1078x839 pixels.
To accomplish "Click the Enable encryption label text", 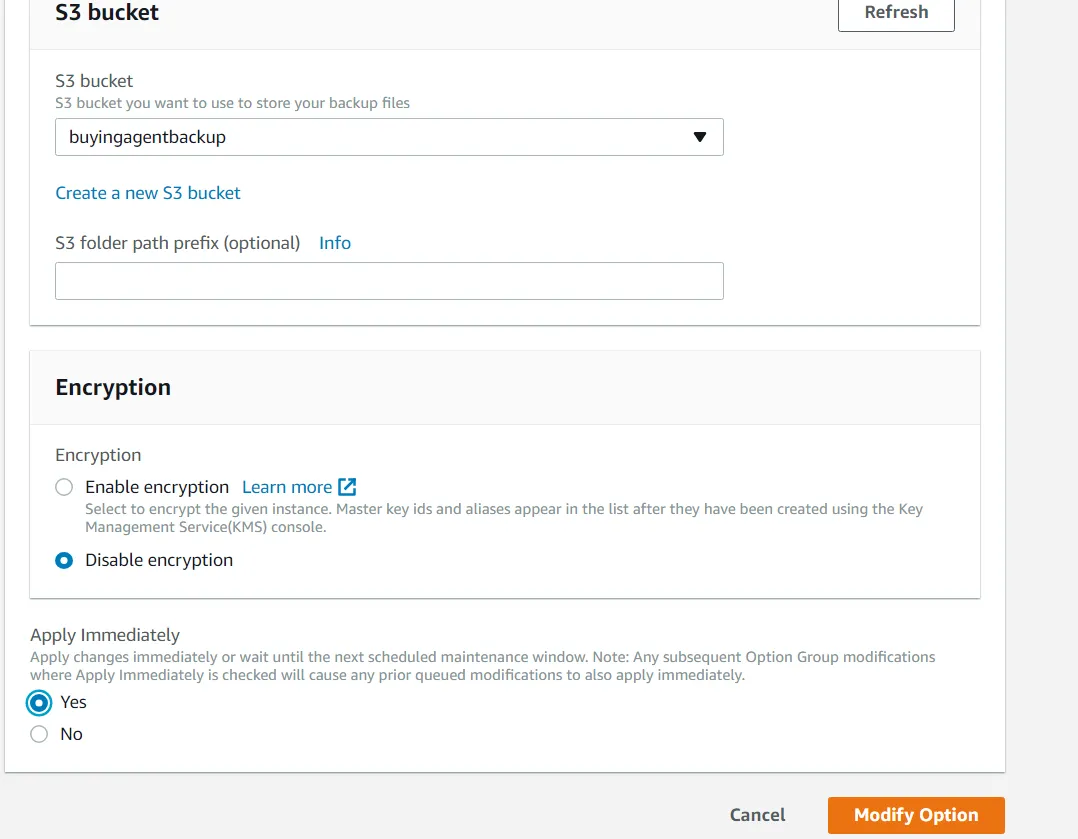I will (157, 487).
